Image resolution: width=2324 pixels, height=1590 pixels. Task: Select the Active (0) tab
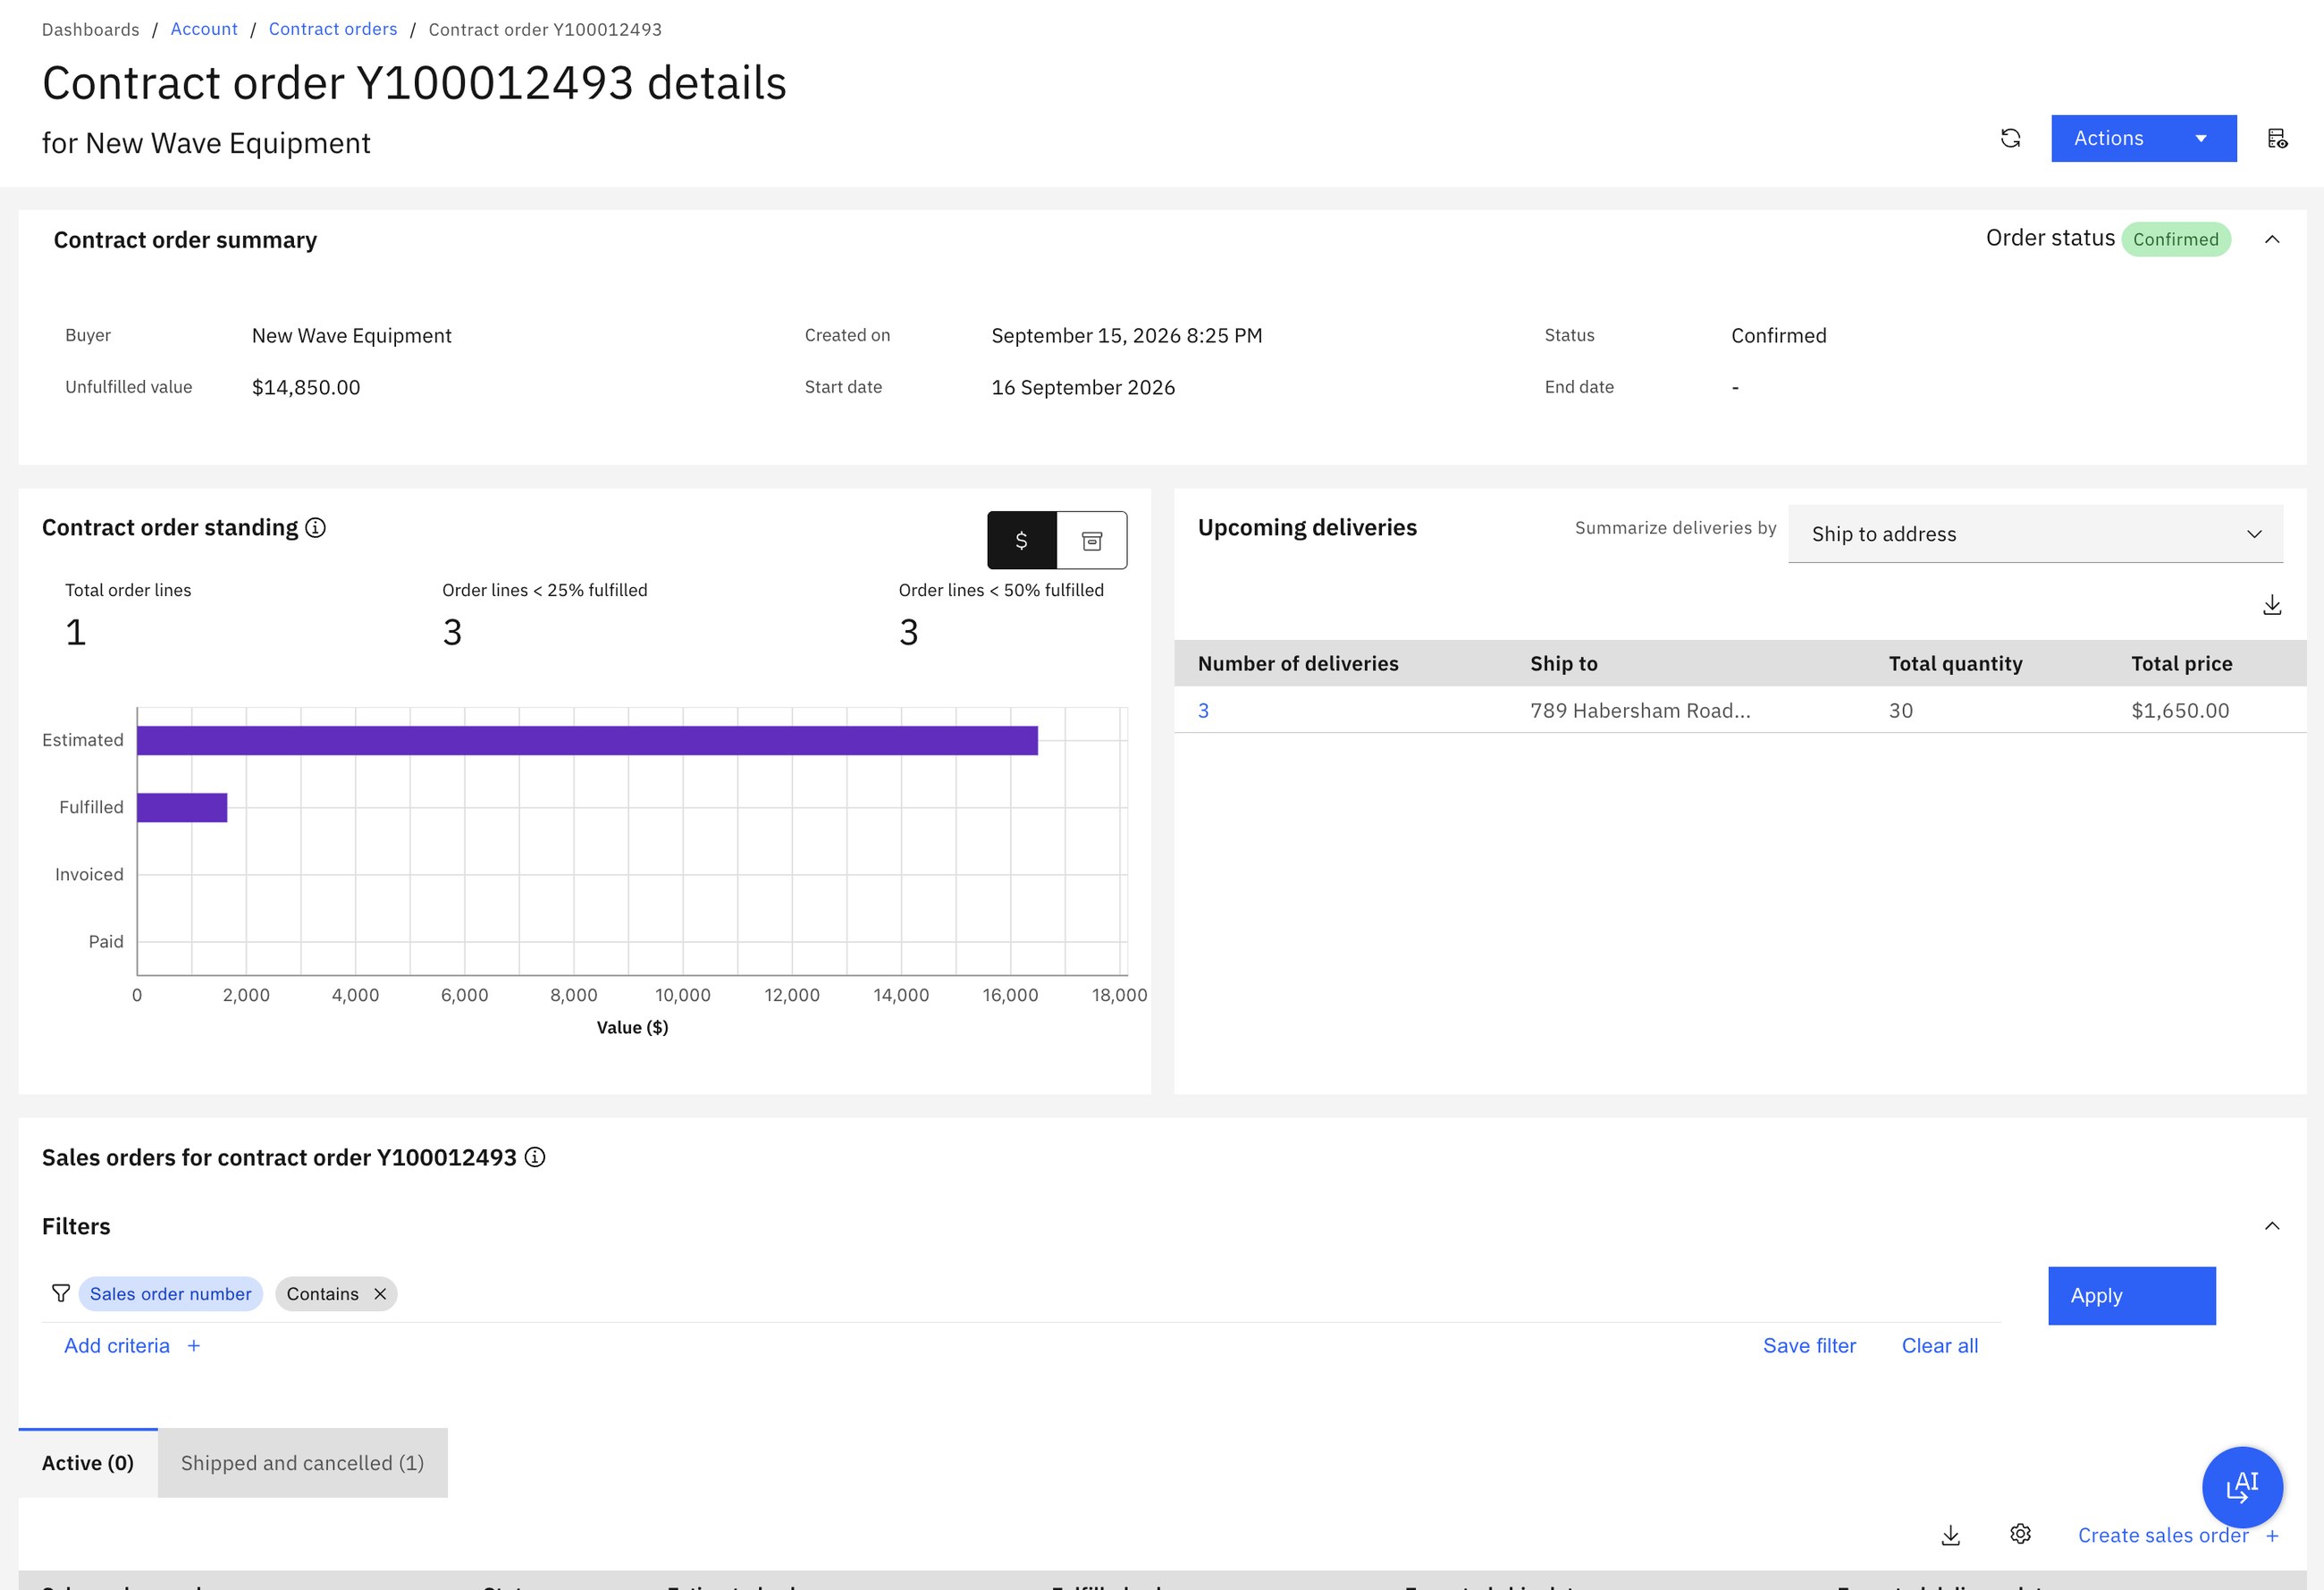coord(88,1463)
